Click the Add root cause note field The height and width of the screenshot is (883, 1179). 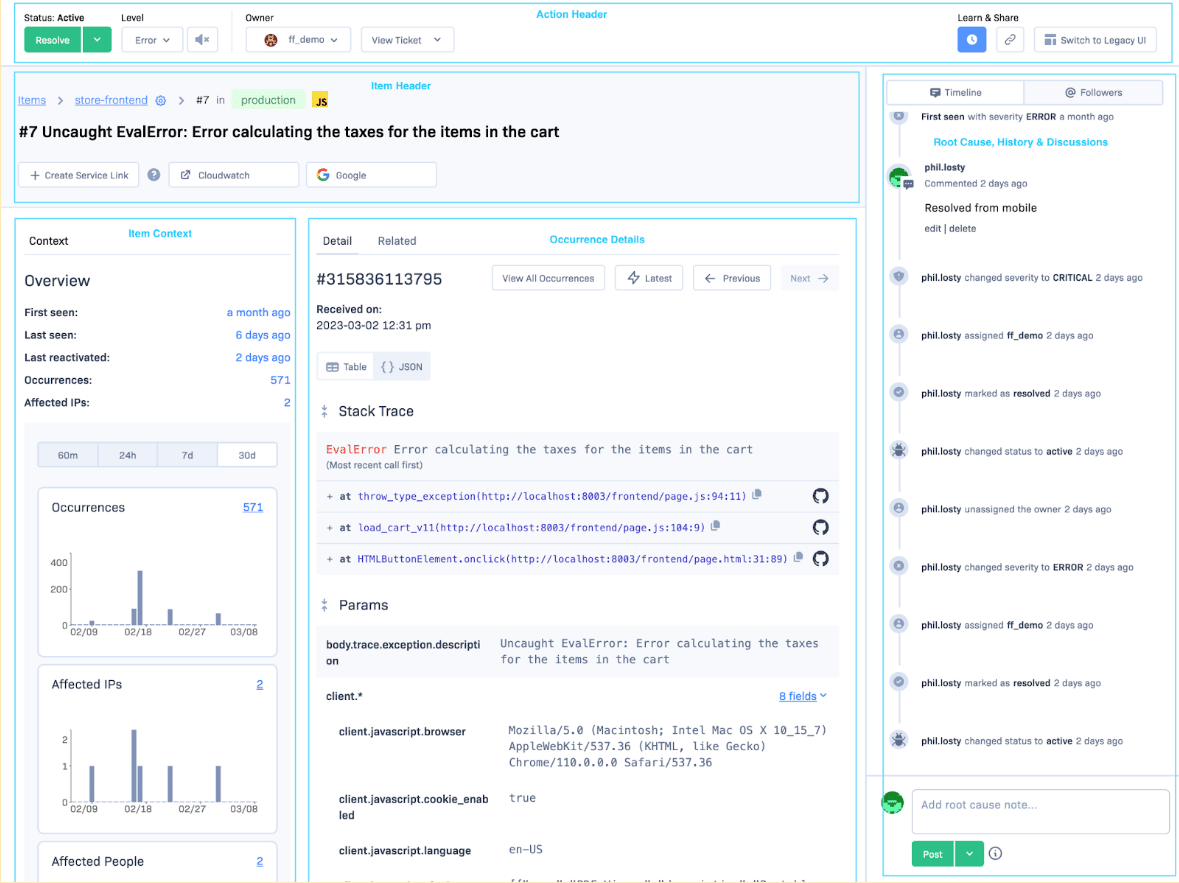click(x=1040, y=811)
